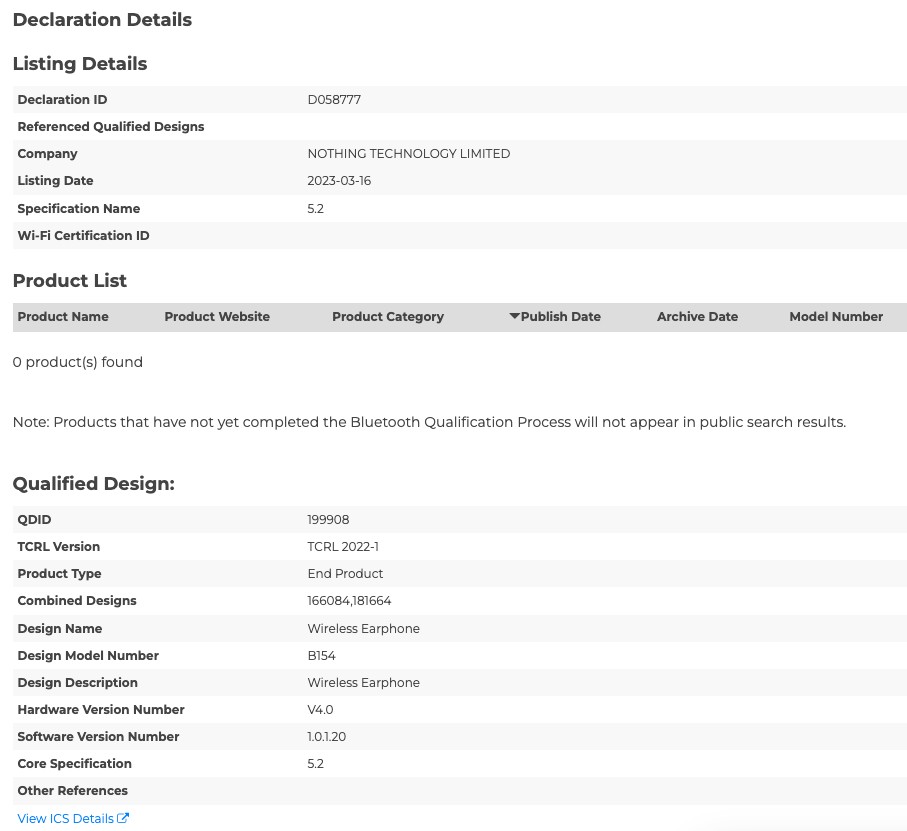Viewport: 907px width, 831px height.
Task: Select the Model Number column header
Action: [836, 317]
